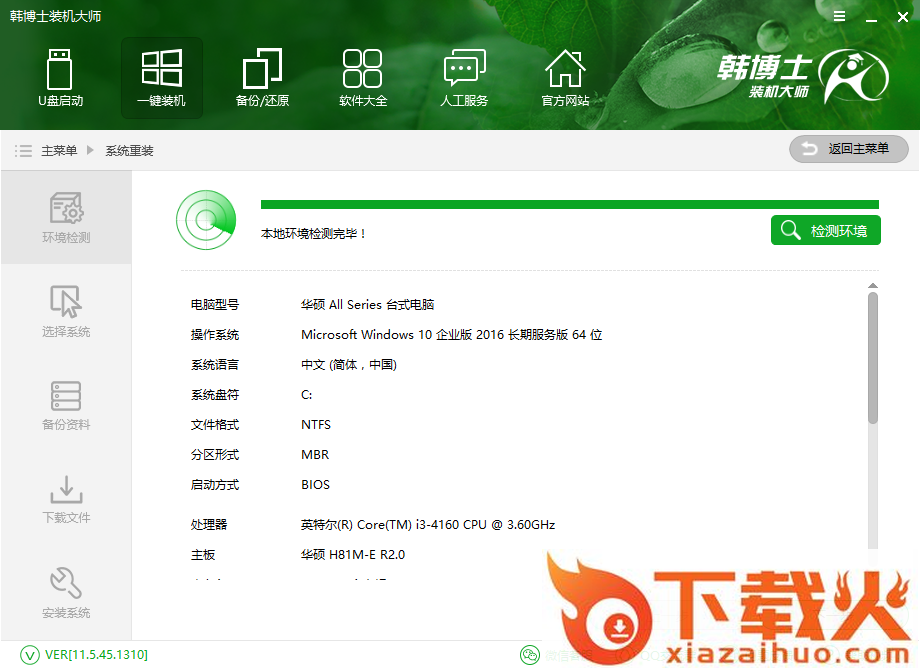Click 华硕 All Series 台式电脑 value
The width and height of the screenshot is (920, 670).
[x=367, y=304]
